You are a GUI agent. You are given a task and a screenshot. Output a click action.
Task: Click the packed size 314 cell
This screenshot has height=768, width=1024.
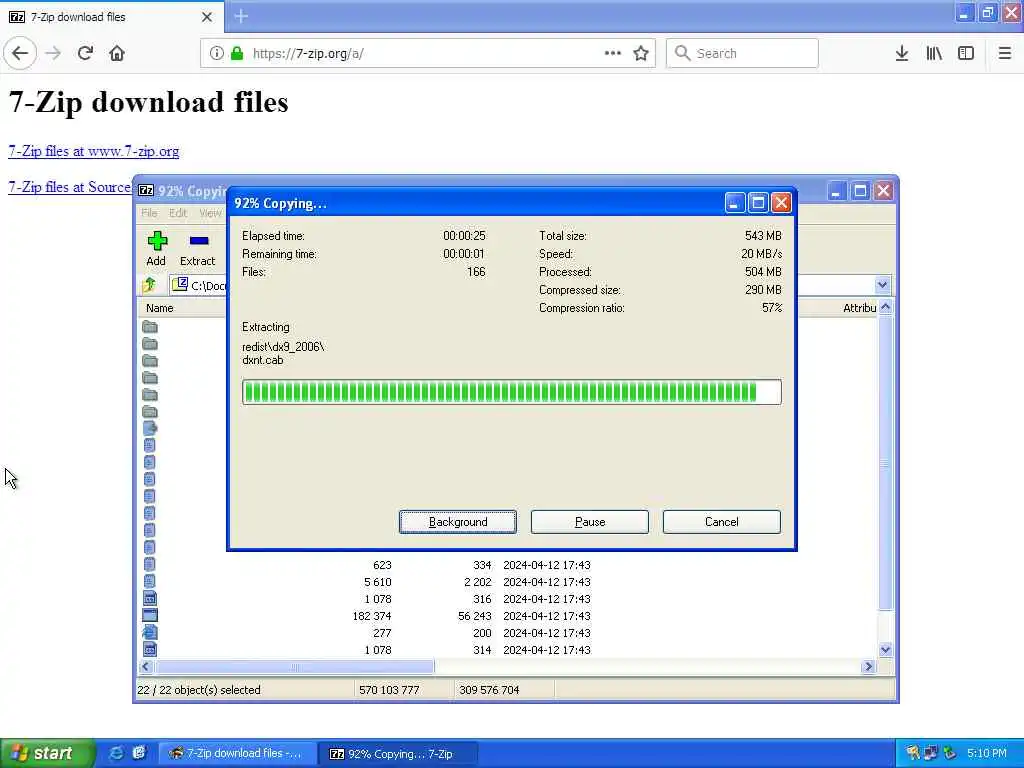tap(482, 650)
